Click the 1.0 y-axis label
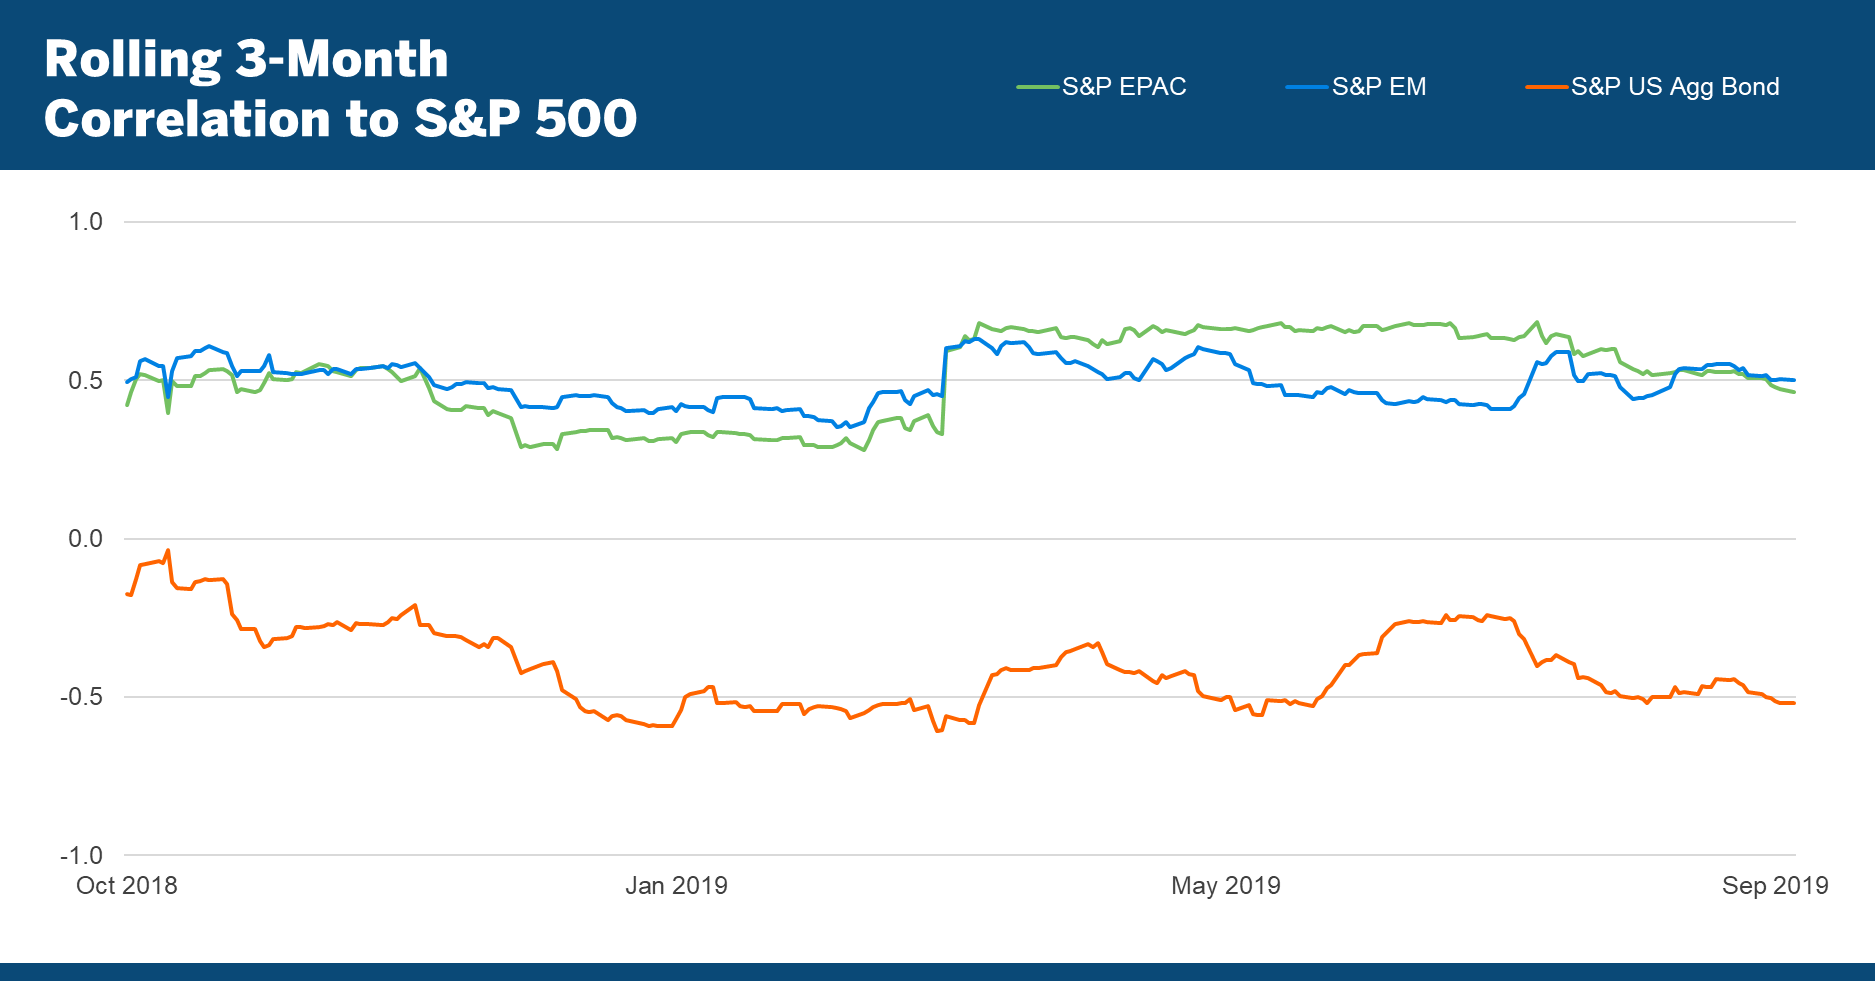The width and height of the screenshot is (1875, 981). pyautogui.click(x=85, y=222)
